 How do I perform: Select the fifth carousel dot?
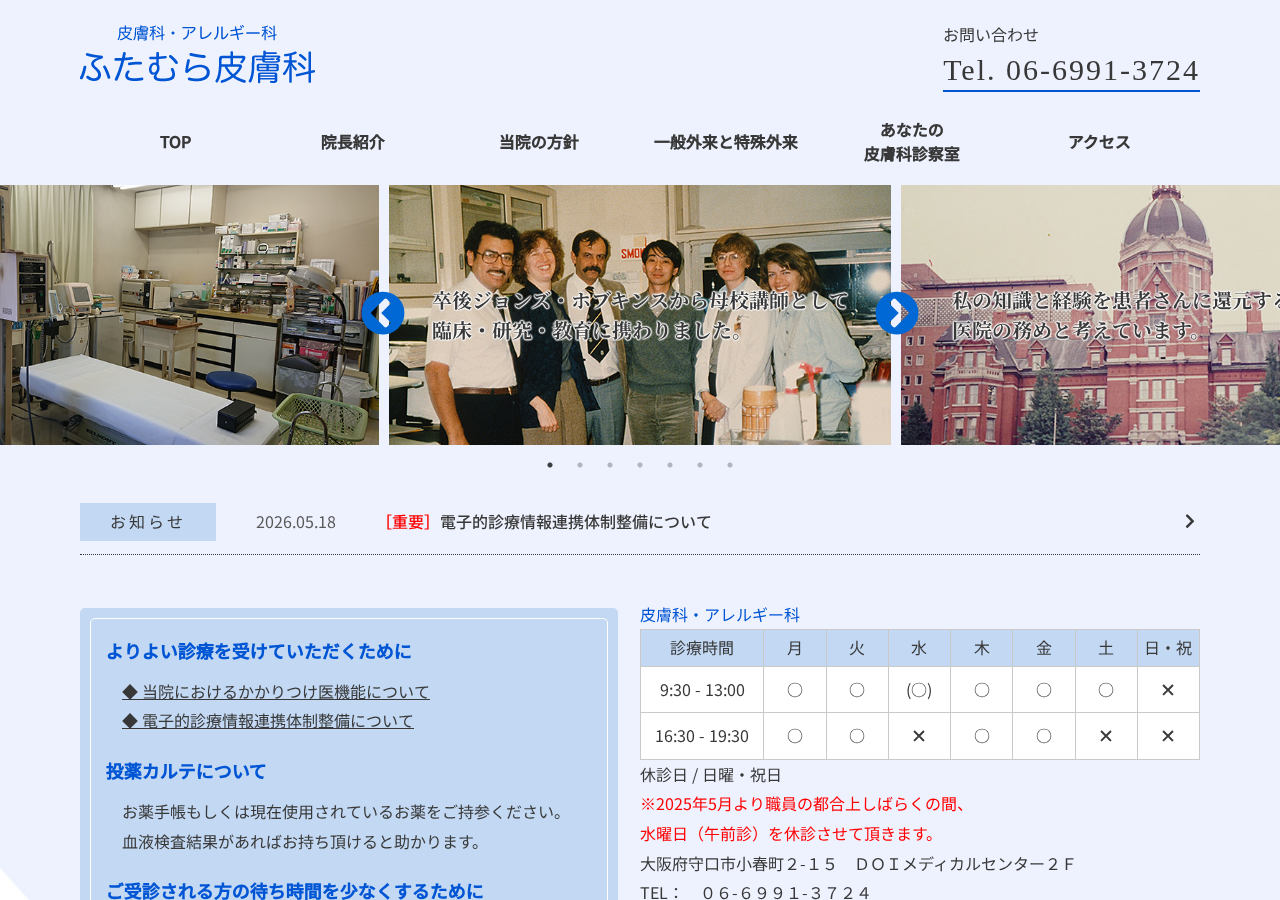[670, 465]
